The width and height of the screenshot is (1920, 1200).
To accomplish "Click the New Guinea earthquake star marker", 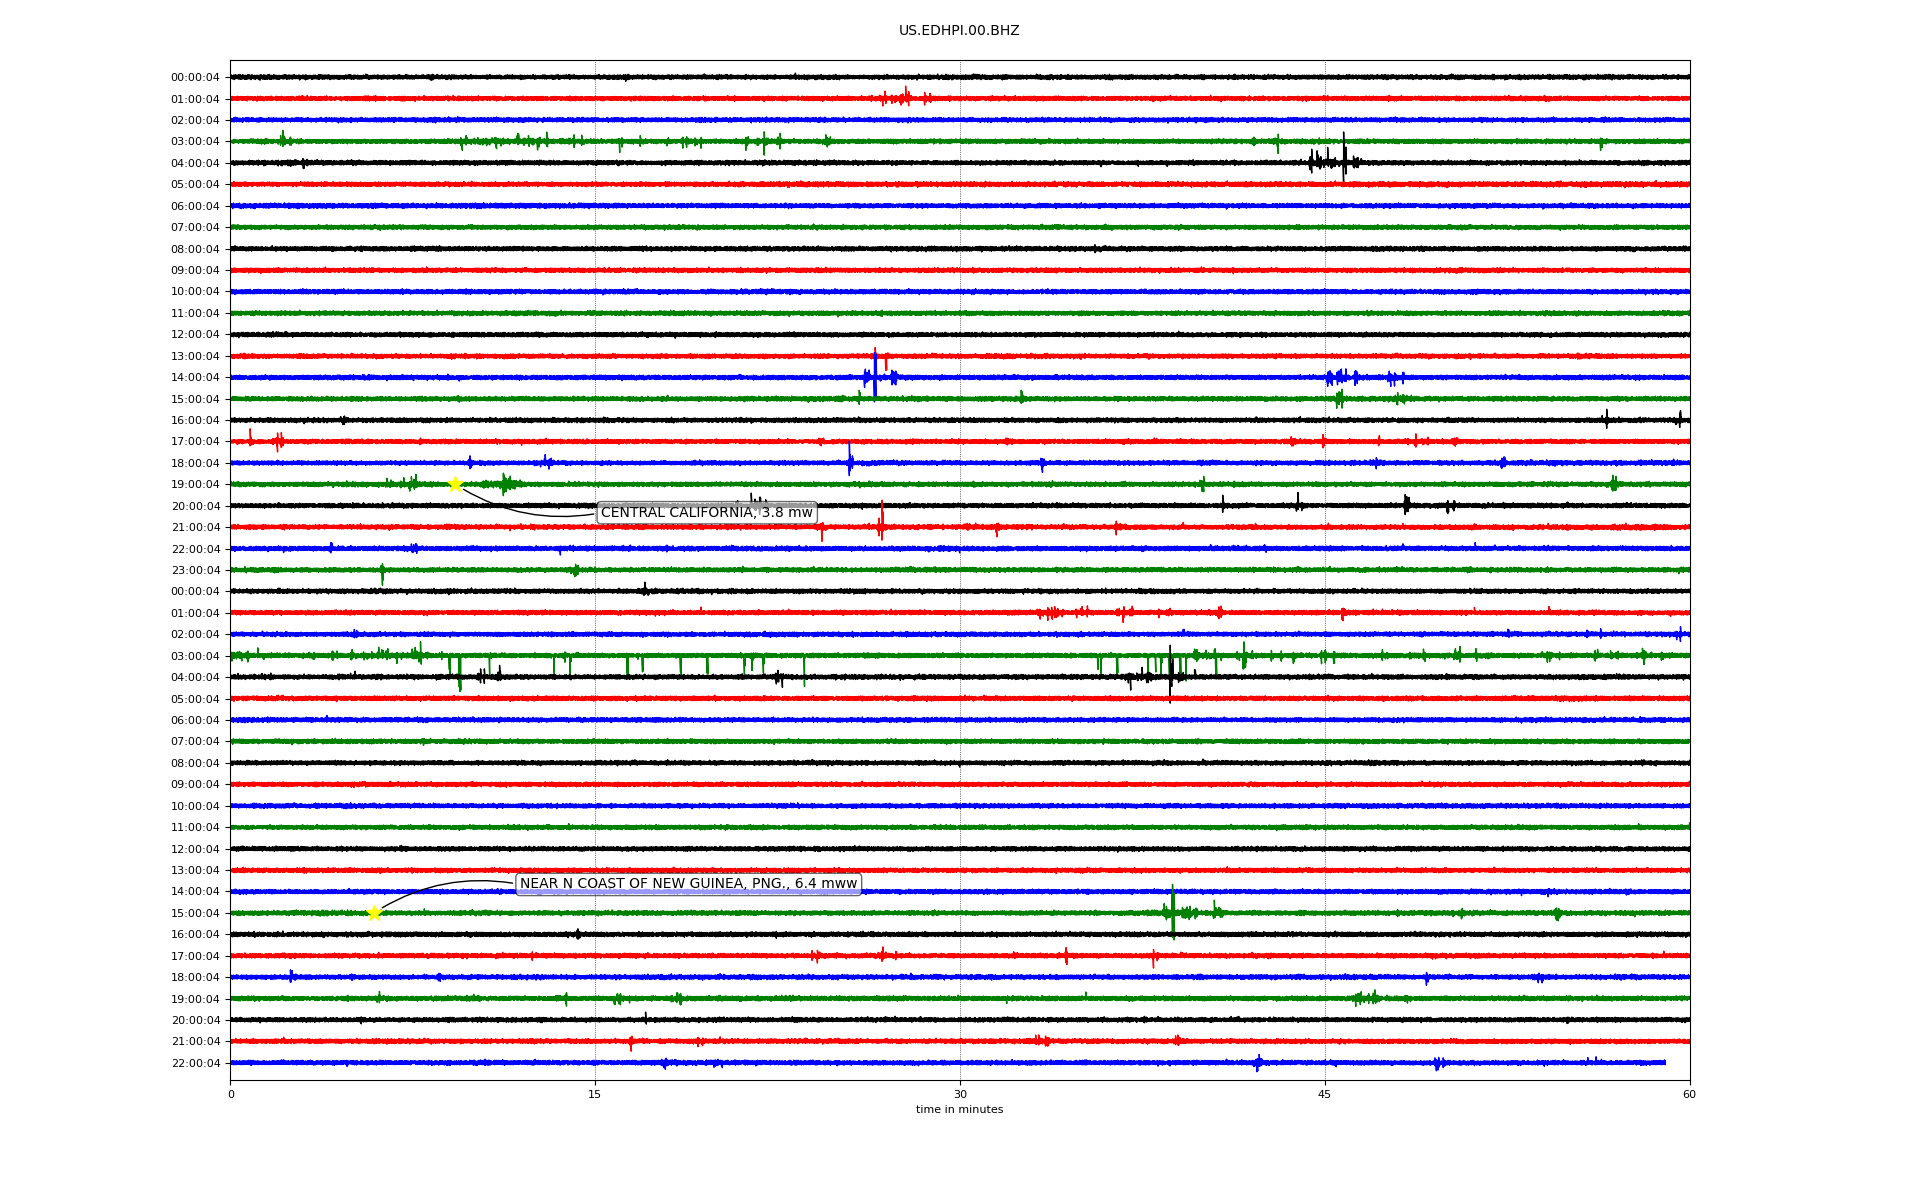I will coord(374,913).
